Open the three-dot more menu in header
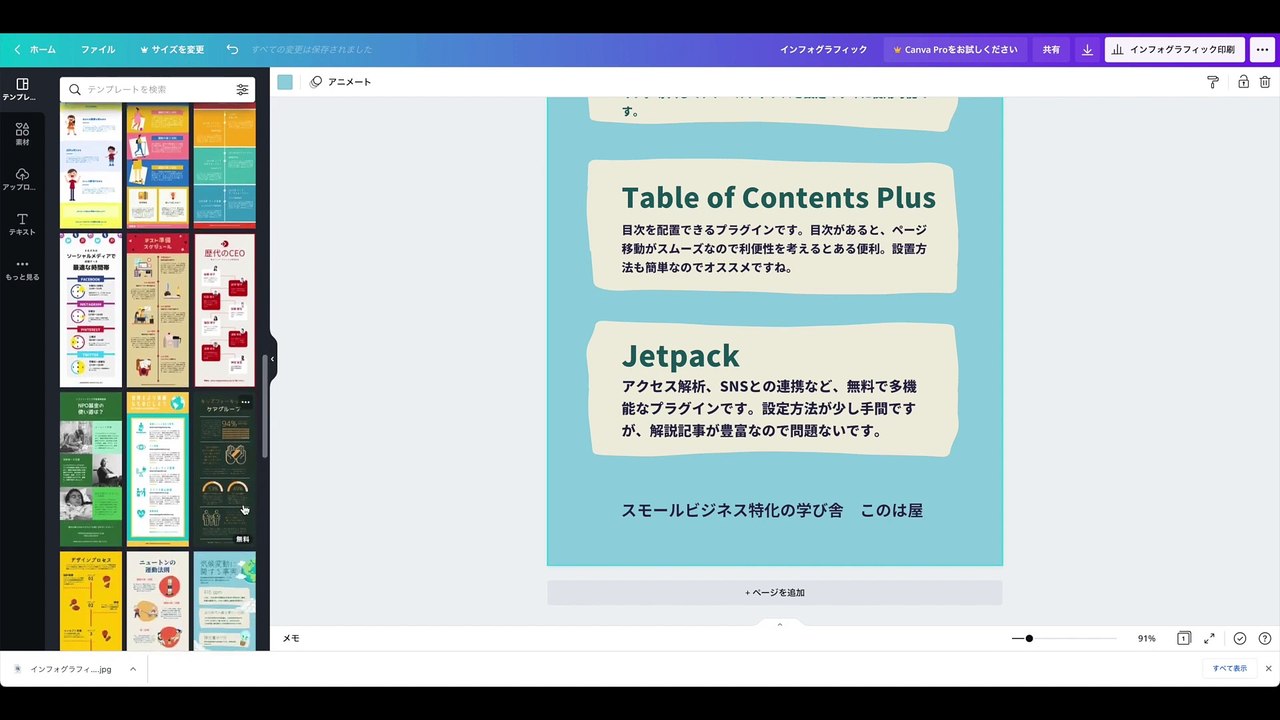 click(x=1262, y=50)
